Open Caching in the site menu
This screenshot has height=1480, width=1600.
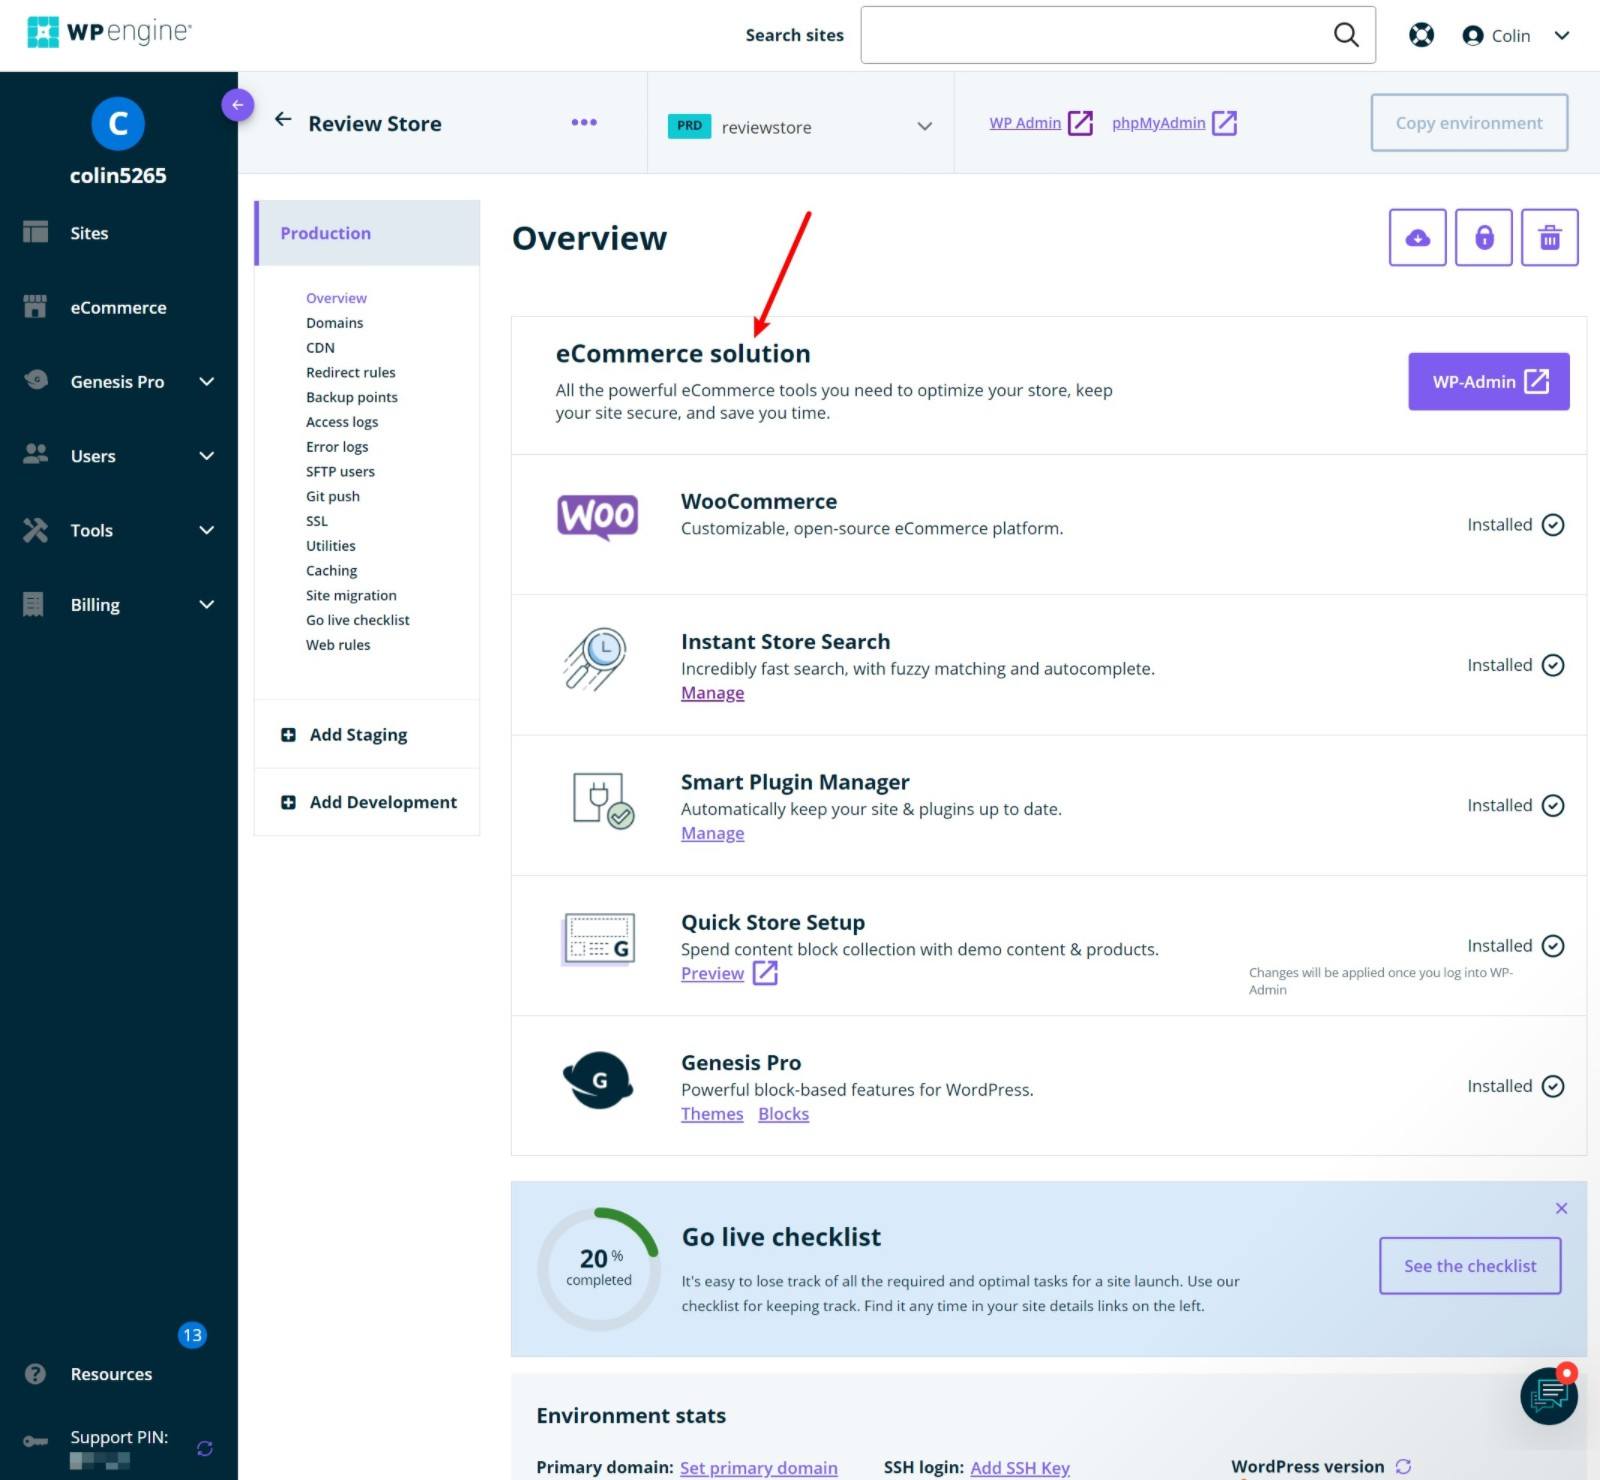coord(331,570)
